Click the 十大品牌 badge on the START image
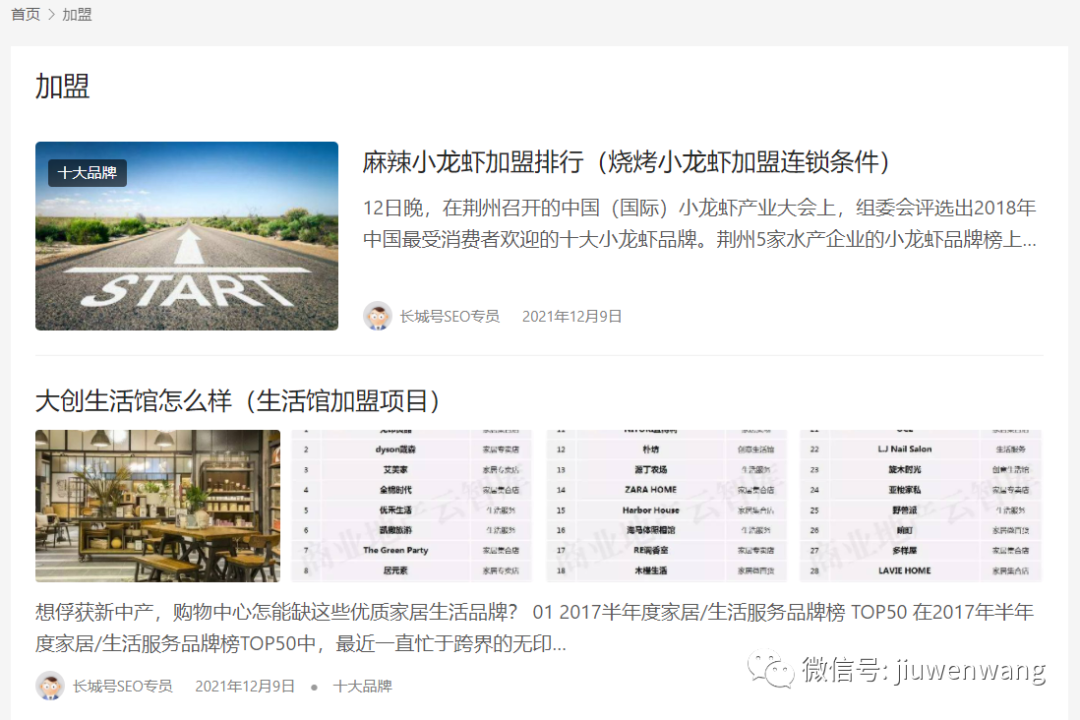 point(85,172)
